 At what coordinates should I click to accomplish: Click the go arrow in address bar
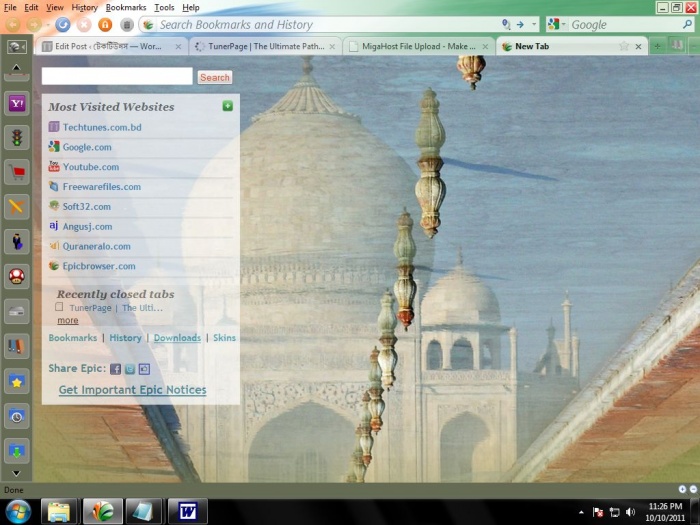(520, 25)
